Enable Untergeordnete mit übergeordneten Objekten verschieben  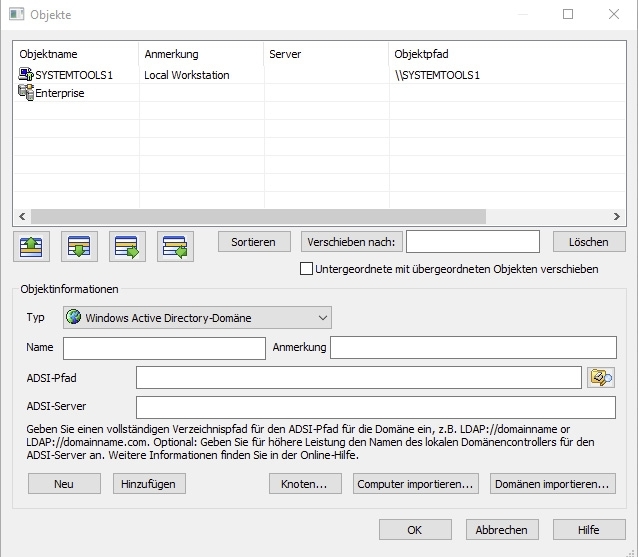pyautogui.click(x=306, y=269)
